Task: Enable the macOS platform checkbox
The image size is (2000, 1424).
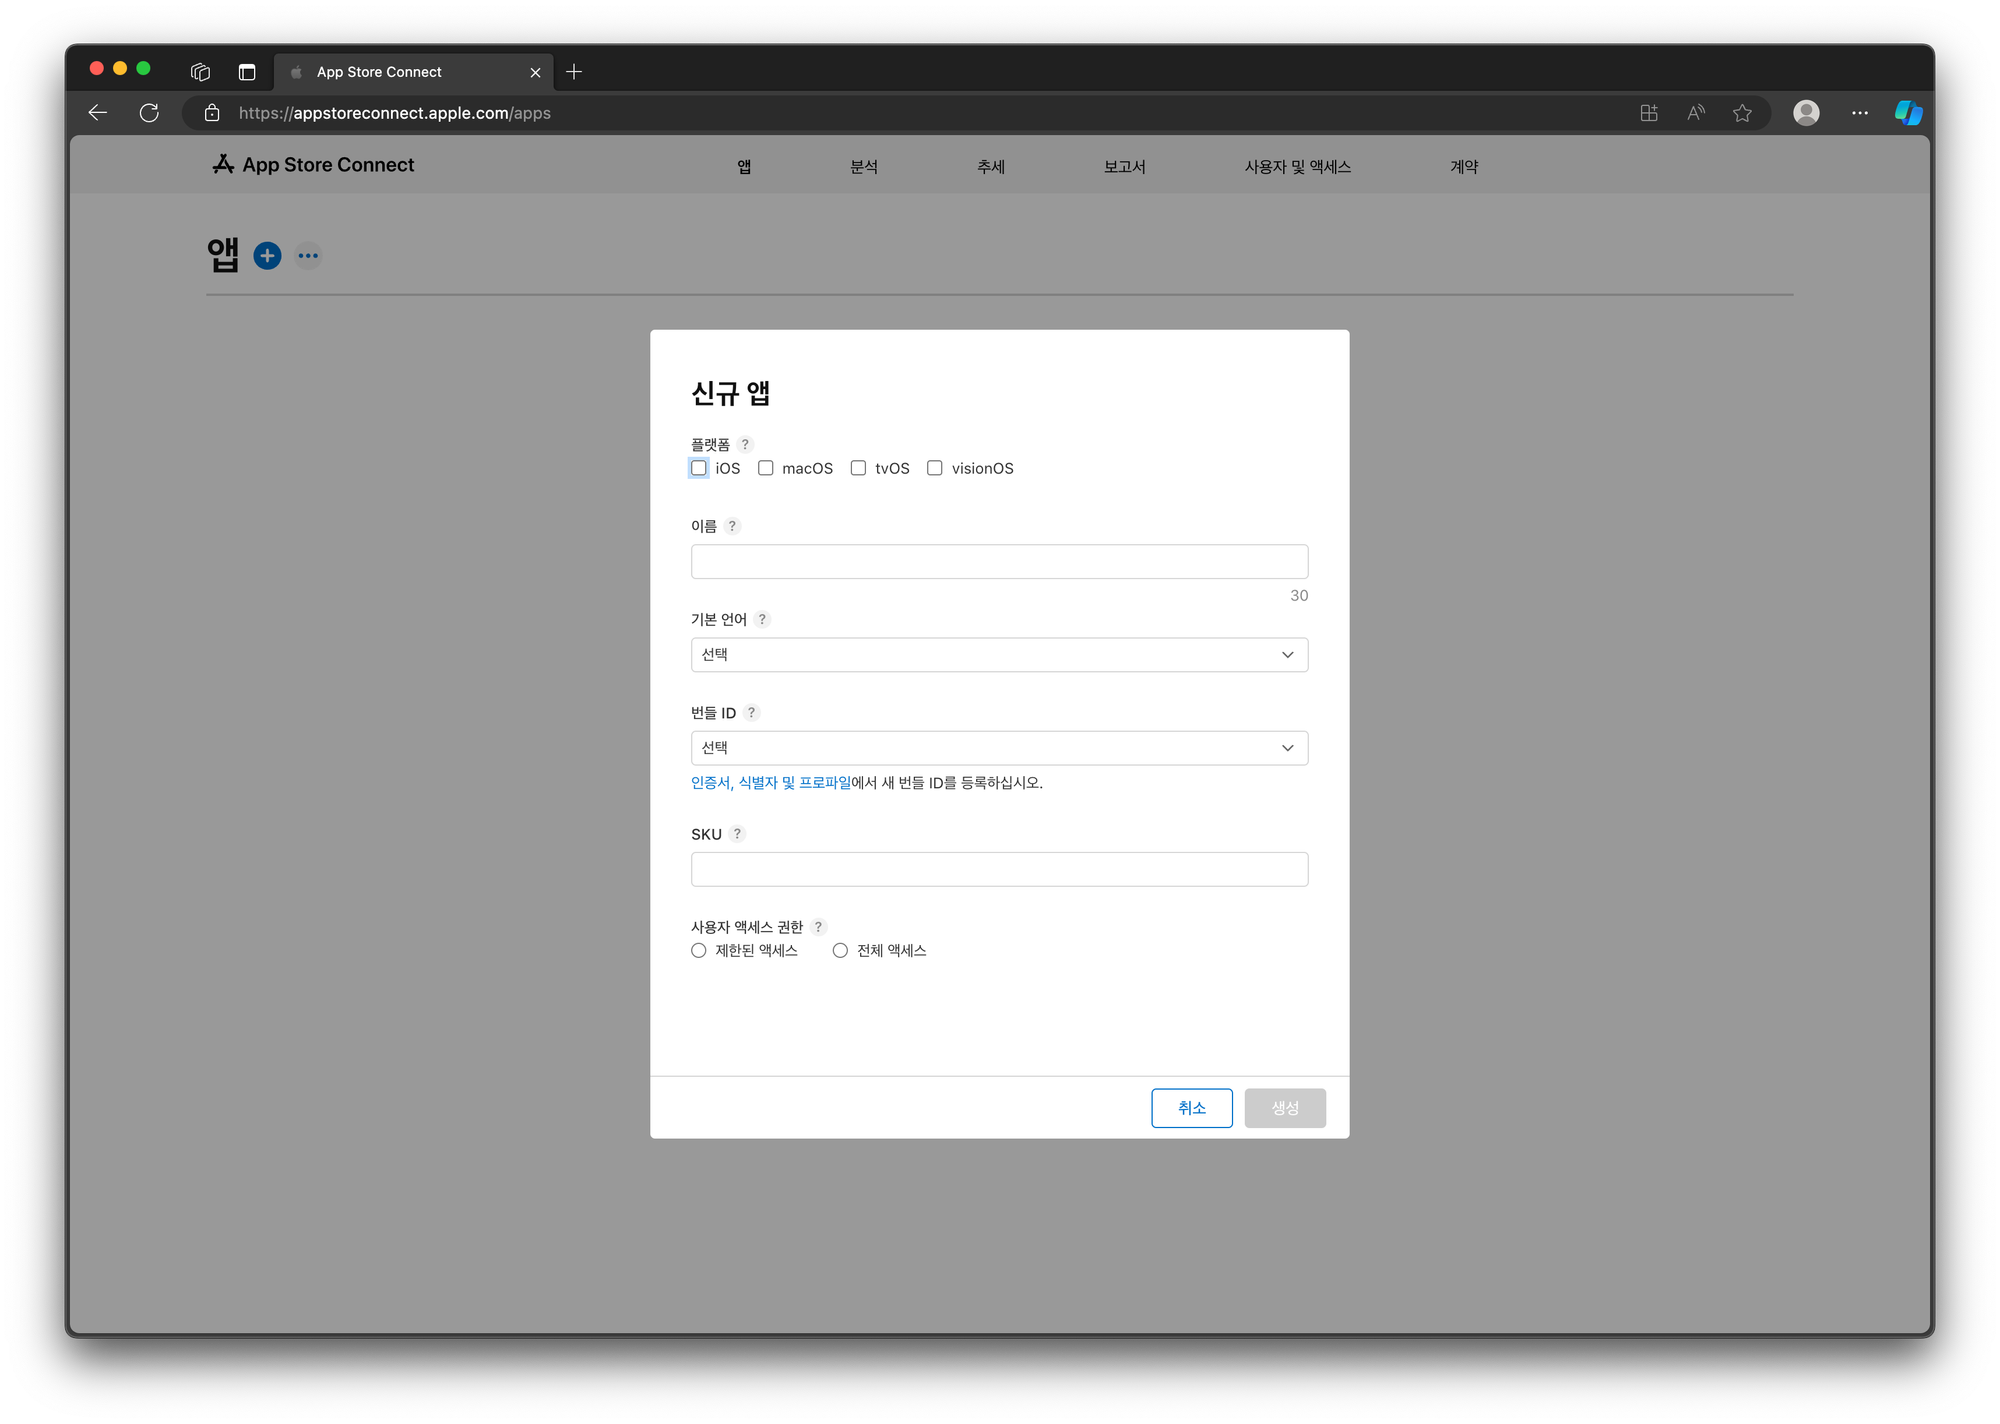Action: tap(766, 468)
